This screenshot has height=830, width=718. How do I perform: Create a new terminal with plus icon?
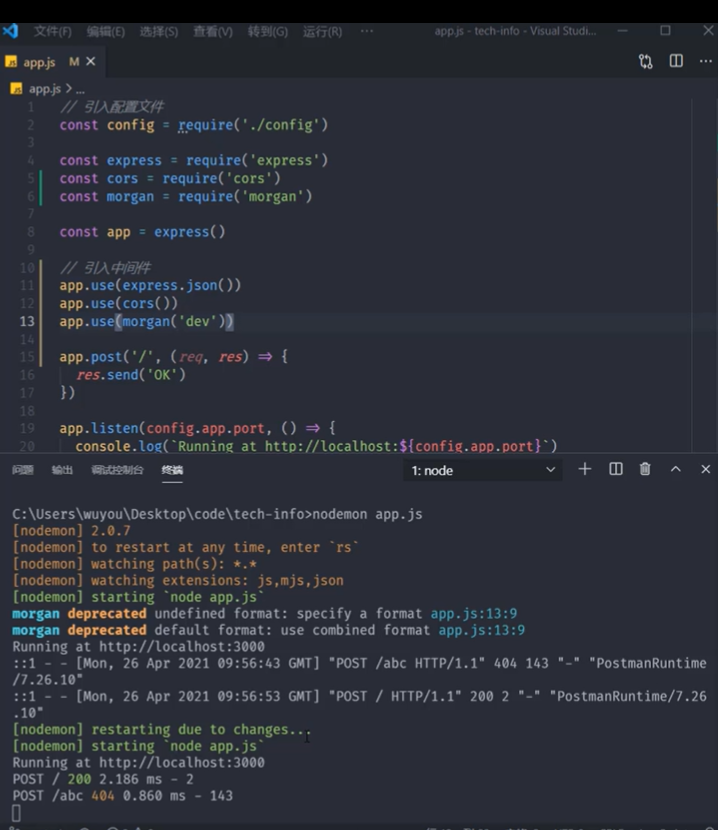585,469
